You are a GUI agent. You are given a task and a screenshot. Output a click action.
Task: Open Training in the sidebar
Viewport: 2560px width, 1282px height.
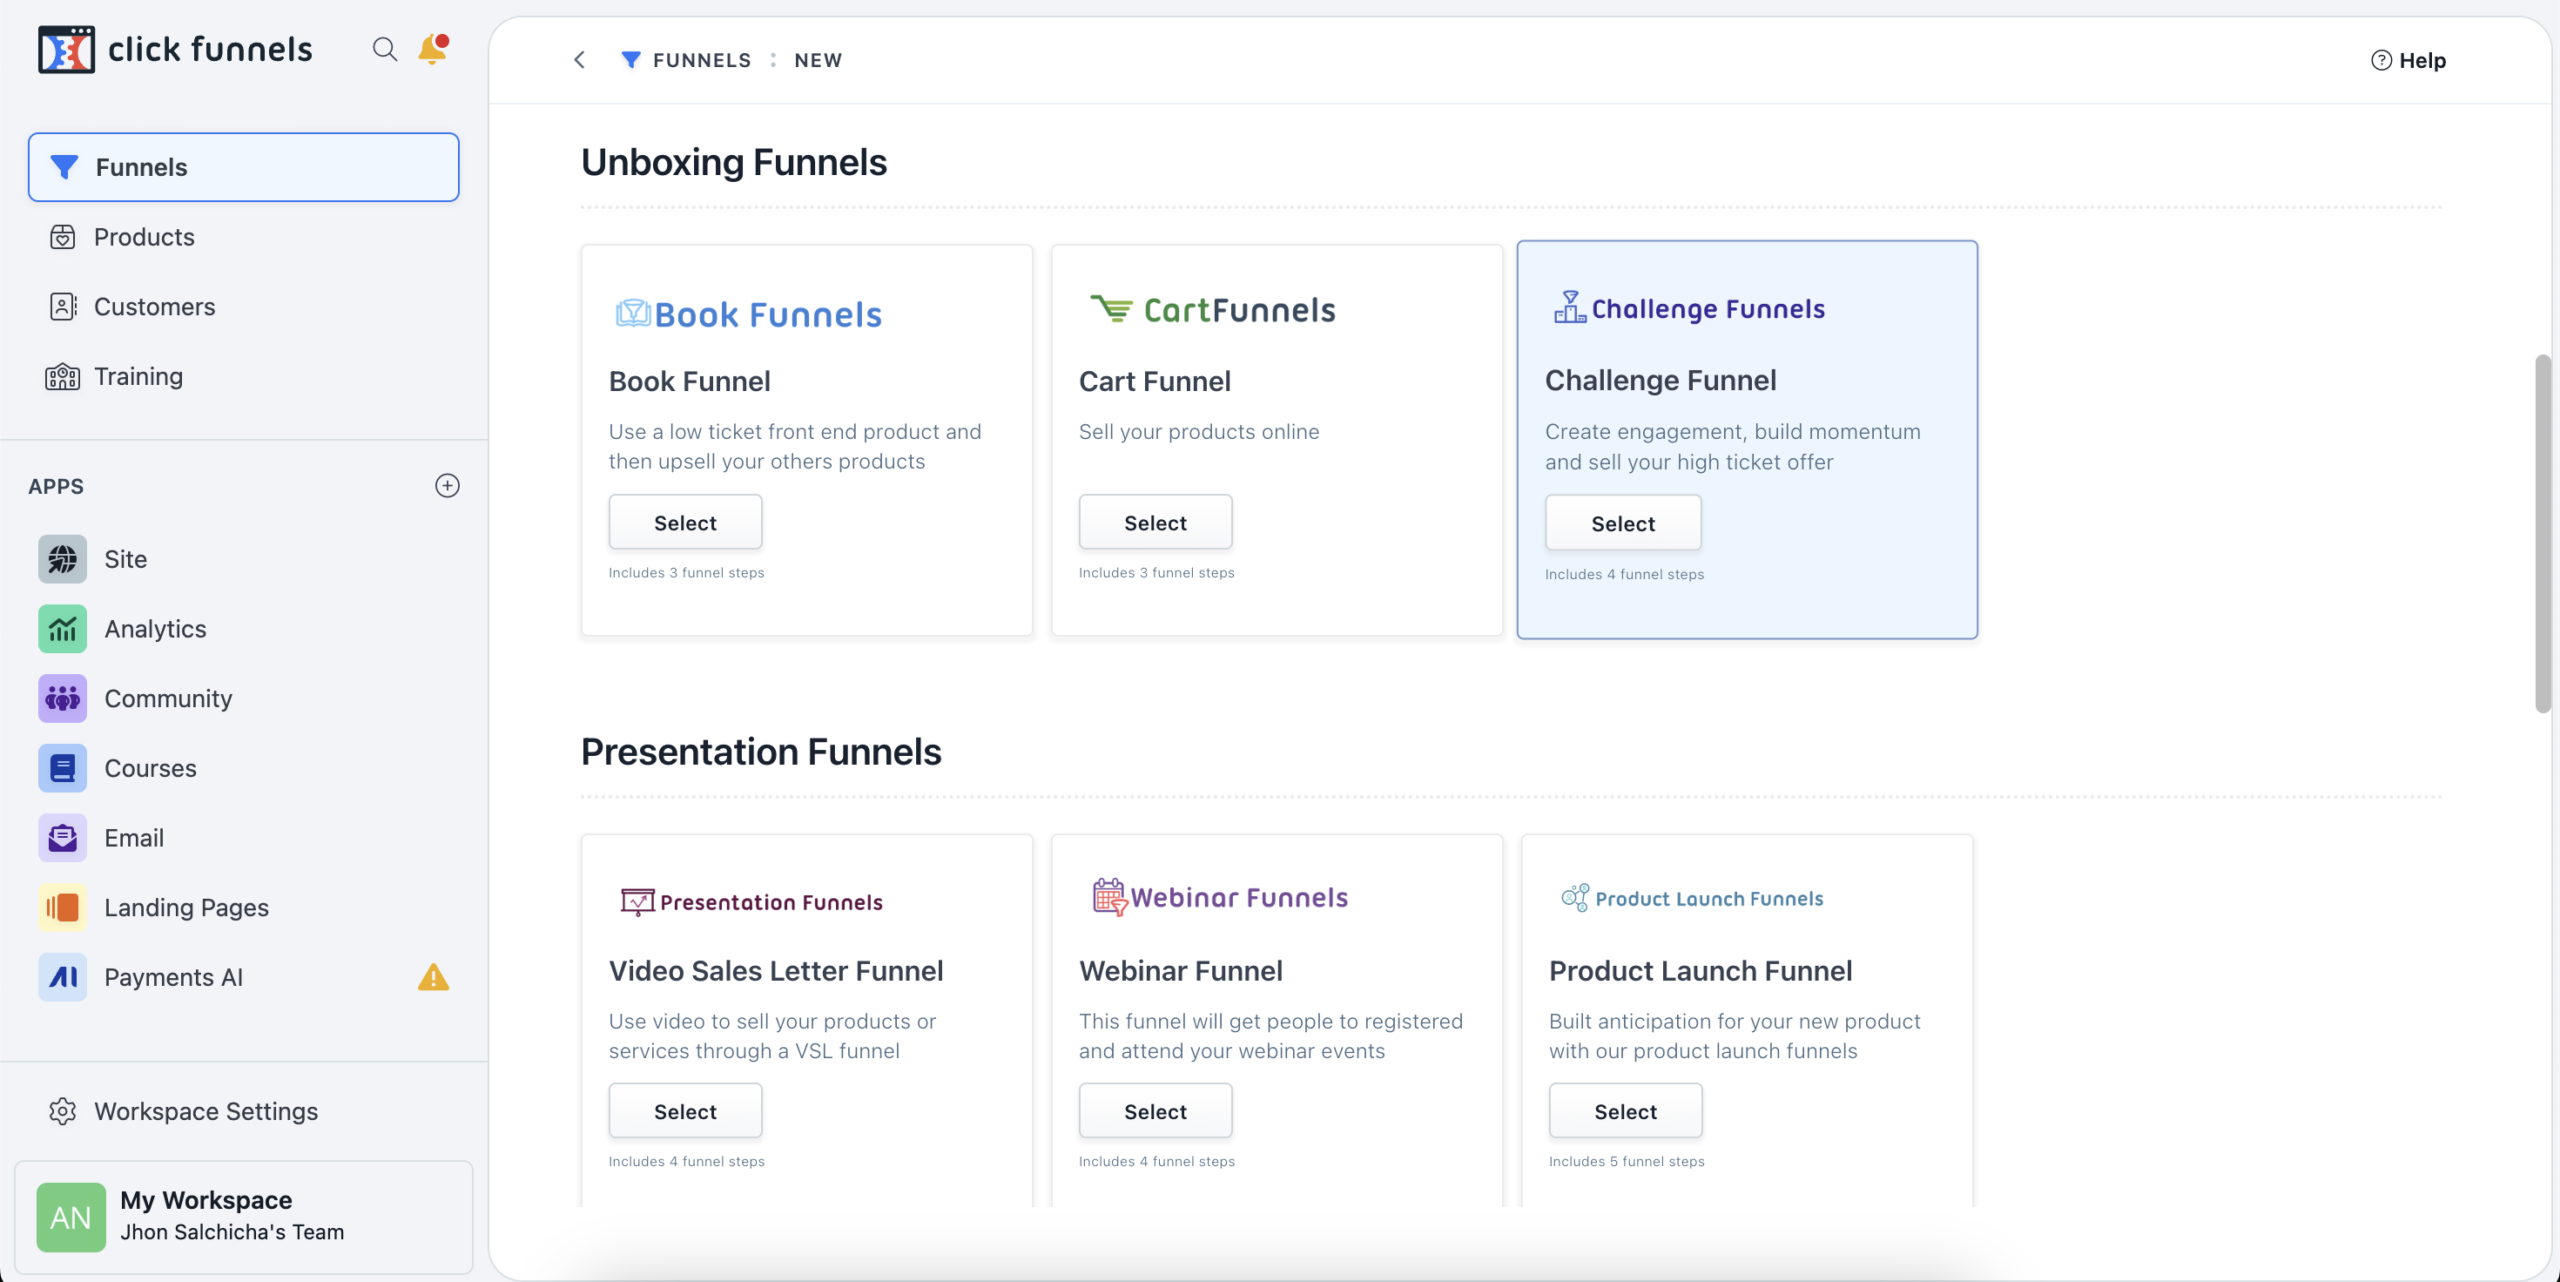click(x=243, y=377)
